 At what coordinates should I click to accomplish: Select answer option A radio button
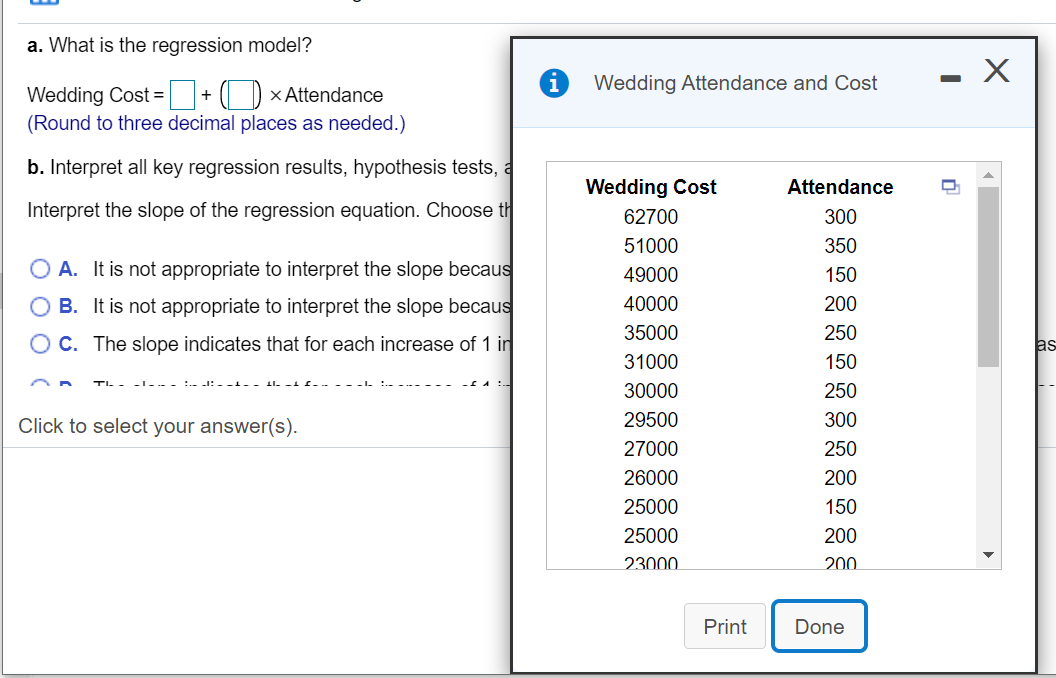point(40,269)
